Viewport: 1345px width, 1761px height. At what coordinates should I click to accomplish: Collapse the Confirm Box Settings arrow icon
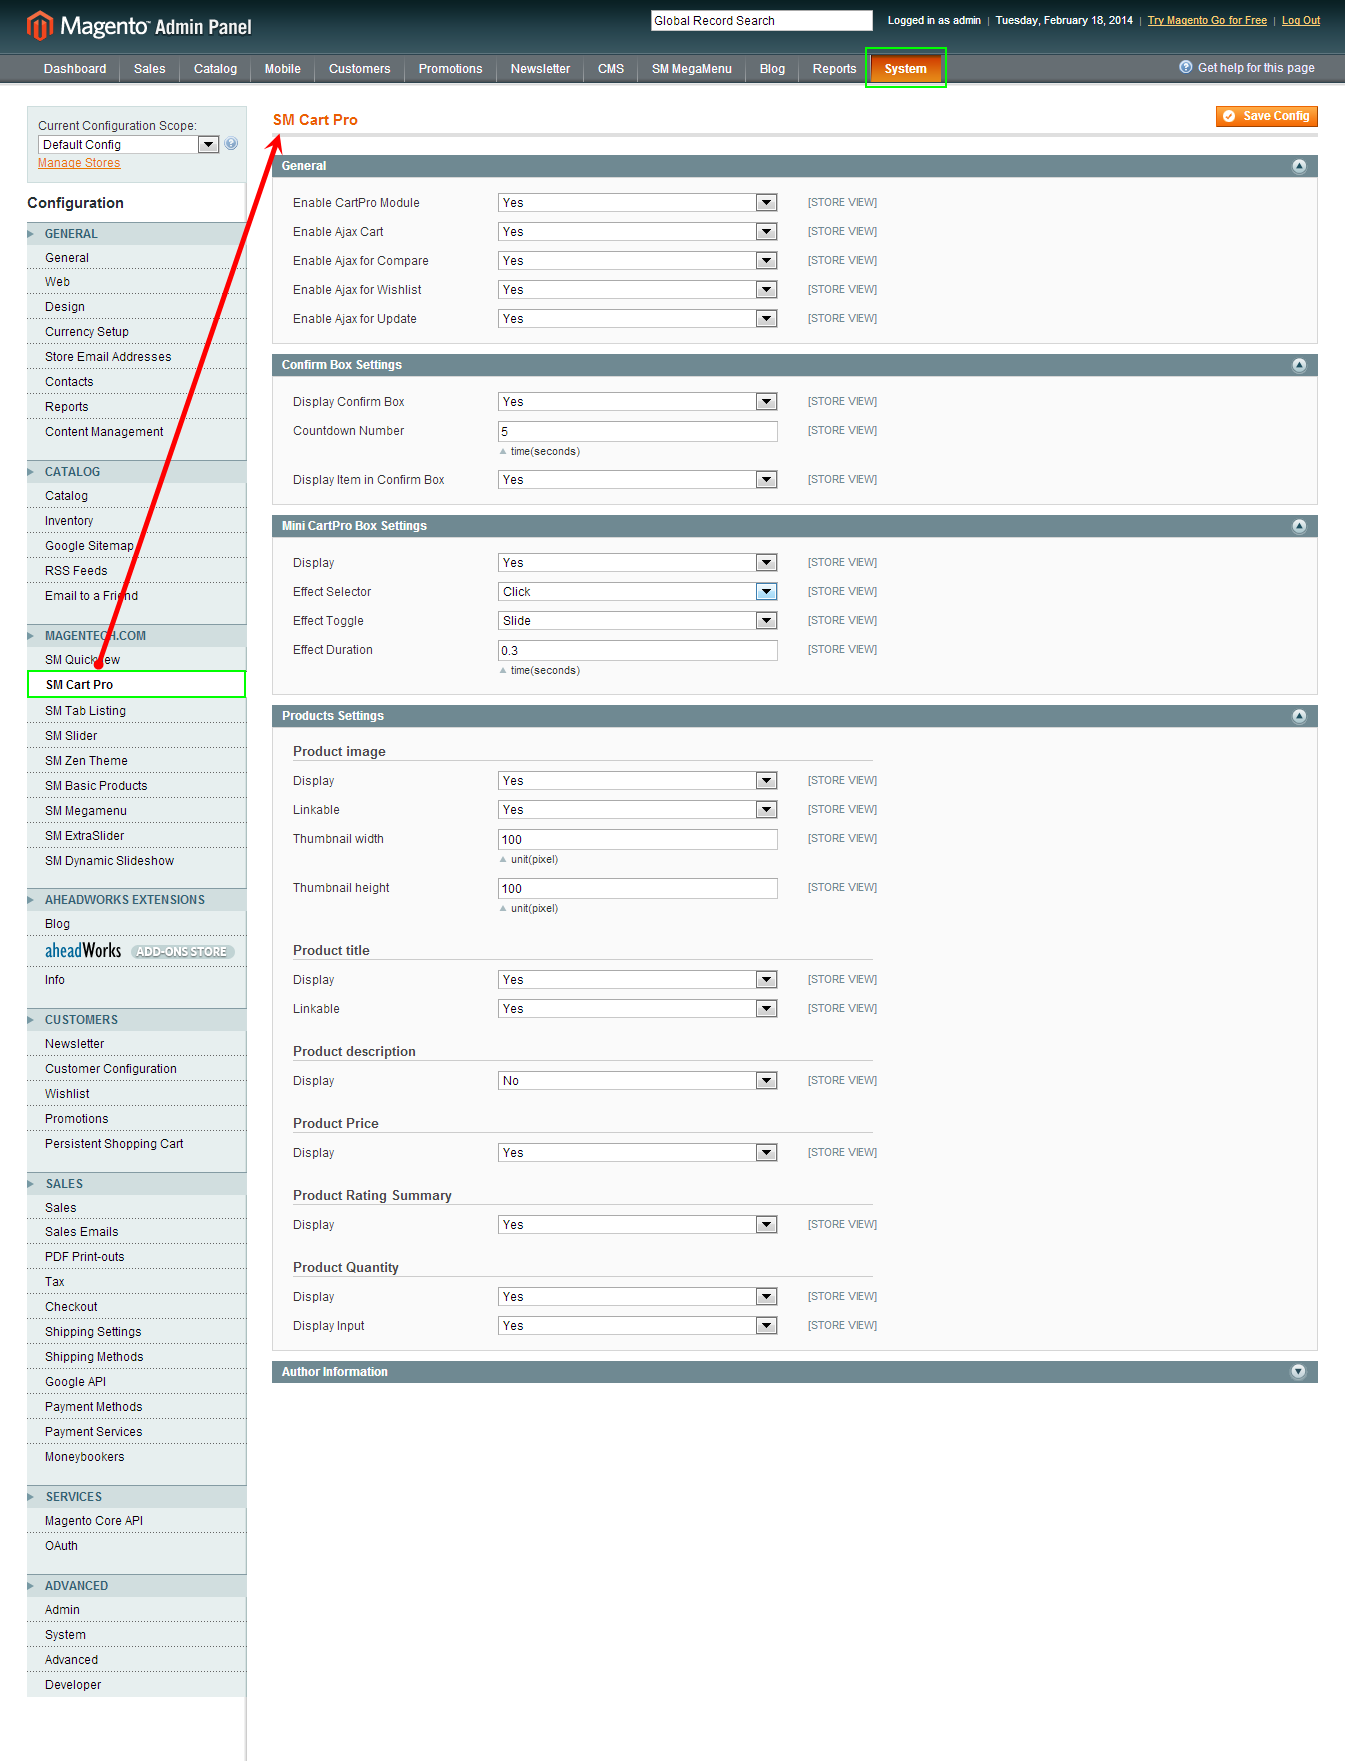point(1299,365)
